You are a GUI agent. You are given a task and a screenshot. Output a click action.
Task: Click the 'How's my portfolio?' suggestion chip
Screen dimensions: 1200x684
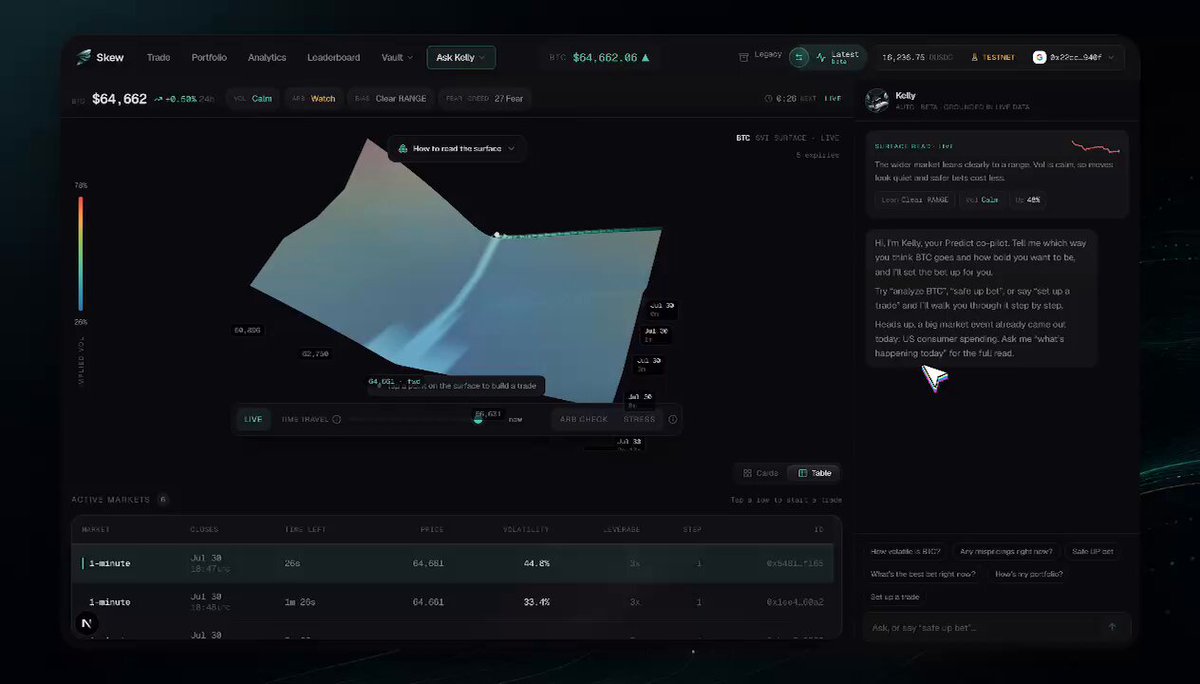pos(1031,574)
